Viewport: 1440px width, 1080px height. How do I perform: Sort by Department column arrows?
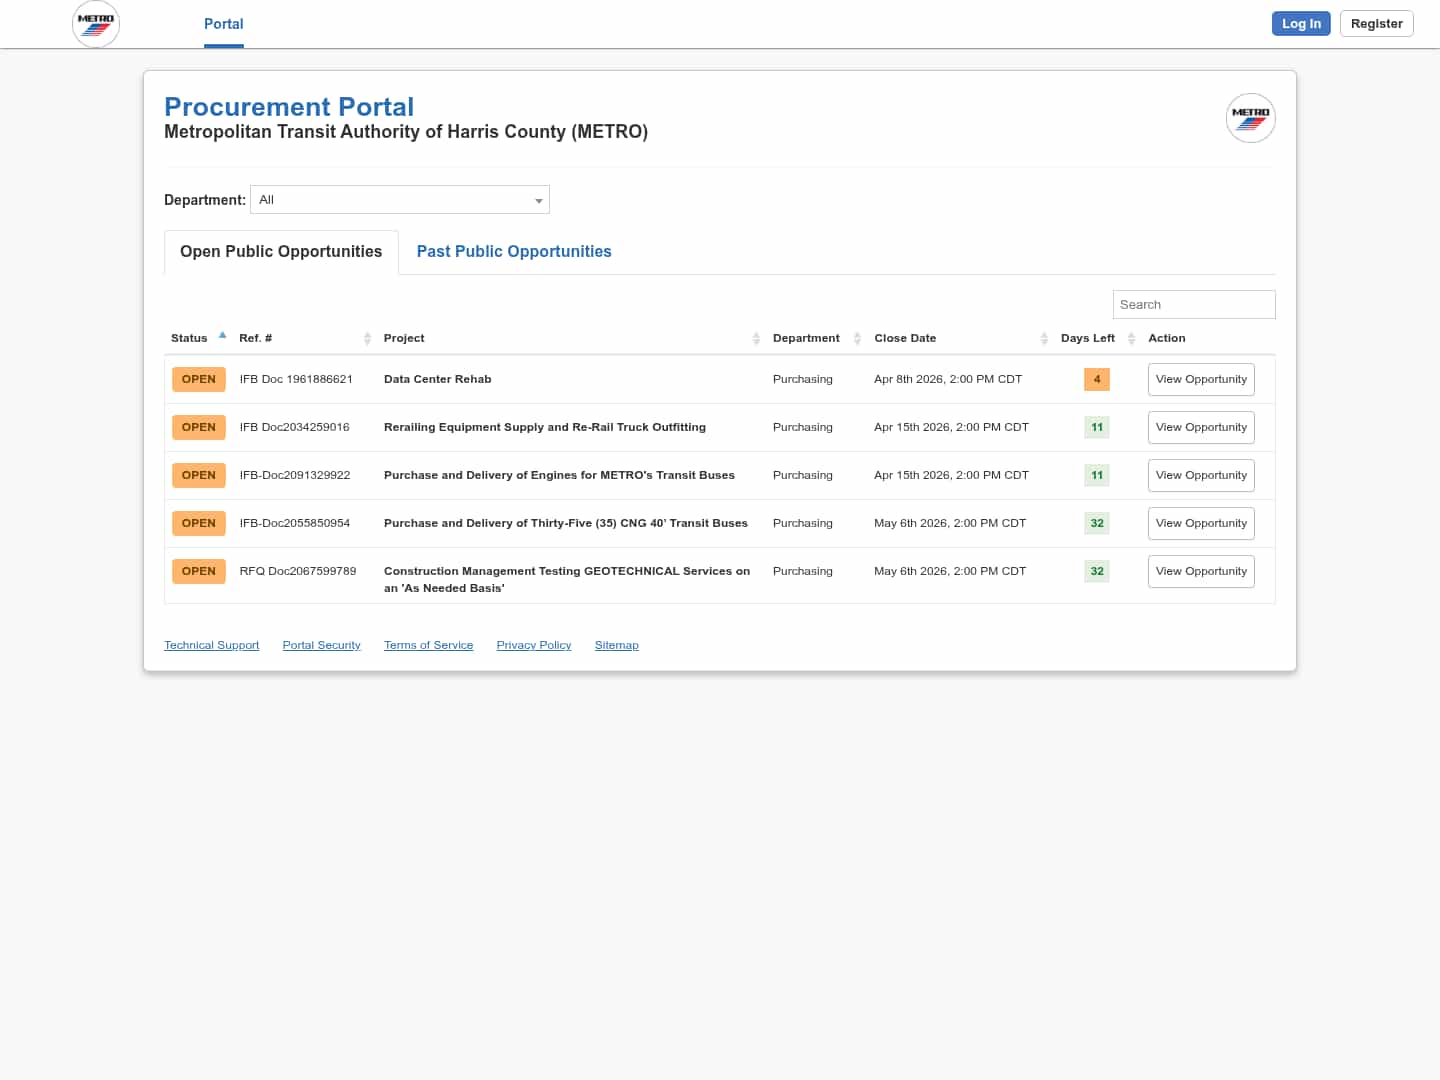tap(857, 339)
